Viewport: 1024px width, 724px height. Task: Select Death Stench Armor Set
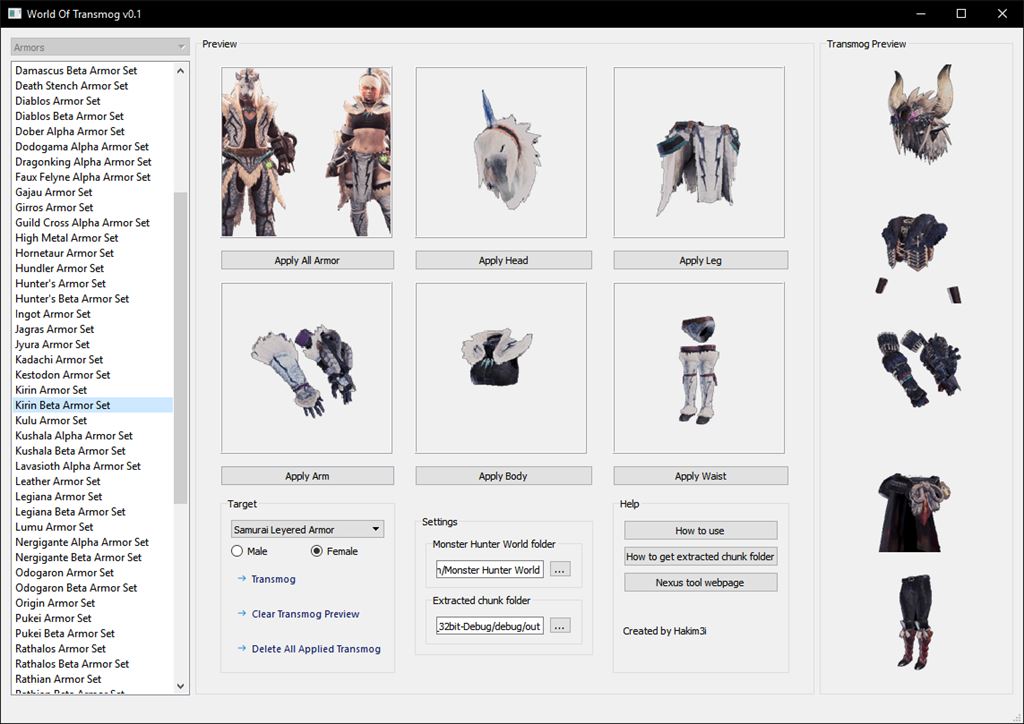click(72, 86)
